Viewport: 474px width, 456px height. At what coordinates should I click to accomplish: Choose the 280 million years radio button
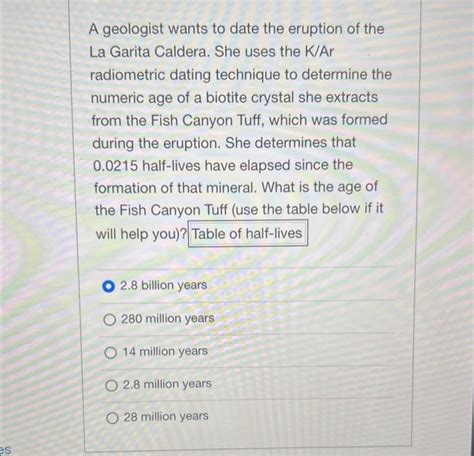(x=109, y=320)
